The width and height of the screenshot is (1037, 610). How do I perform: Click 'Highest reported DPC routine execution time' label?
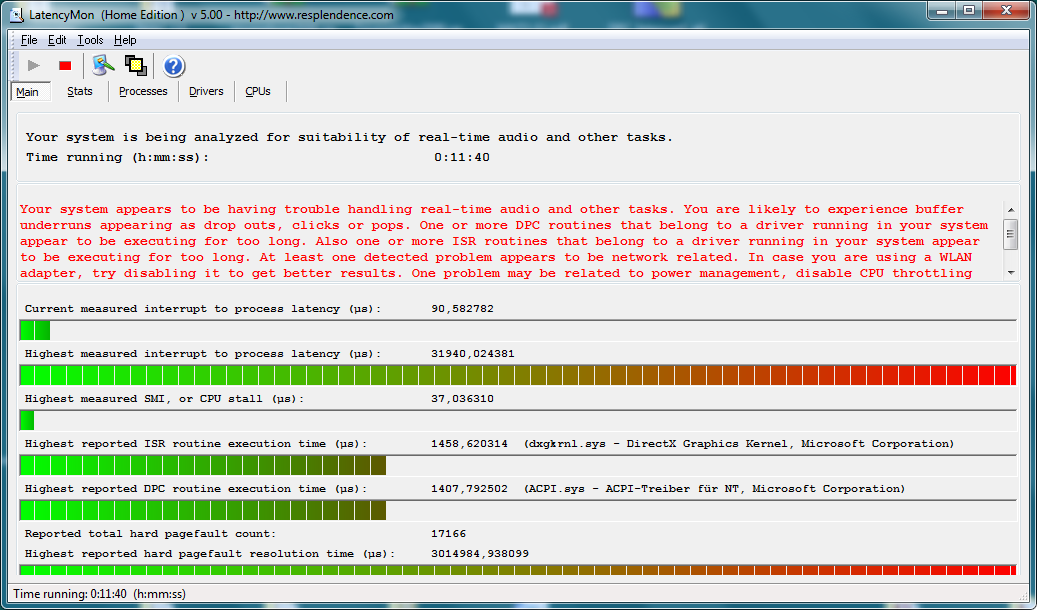(x=195, y=489)
